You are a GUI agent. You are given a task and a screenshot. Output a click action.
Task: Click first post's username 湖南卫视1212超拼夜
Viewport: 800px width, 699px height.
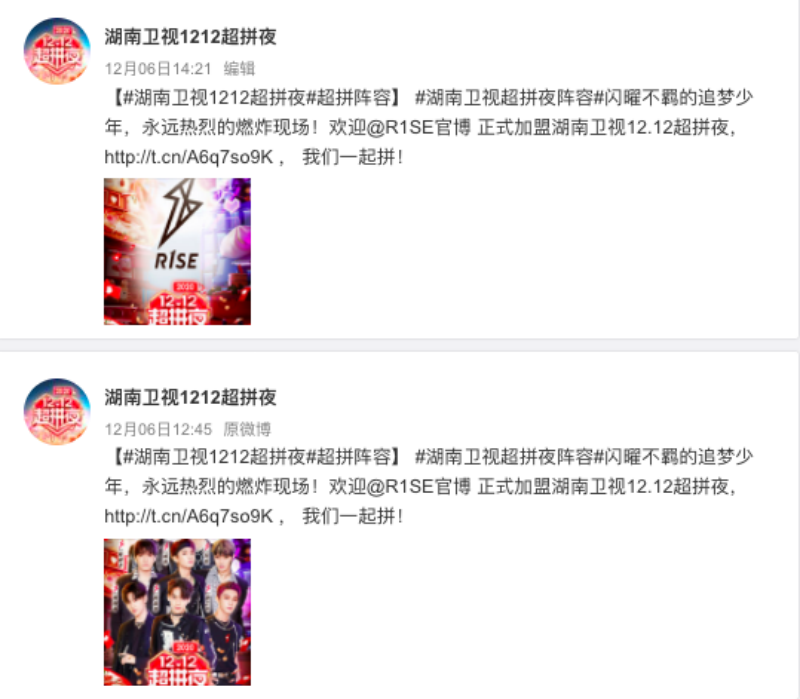190,37
